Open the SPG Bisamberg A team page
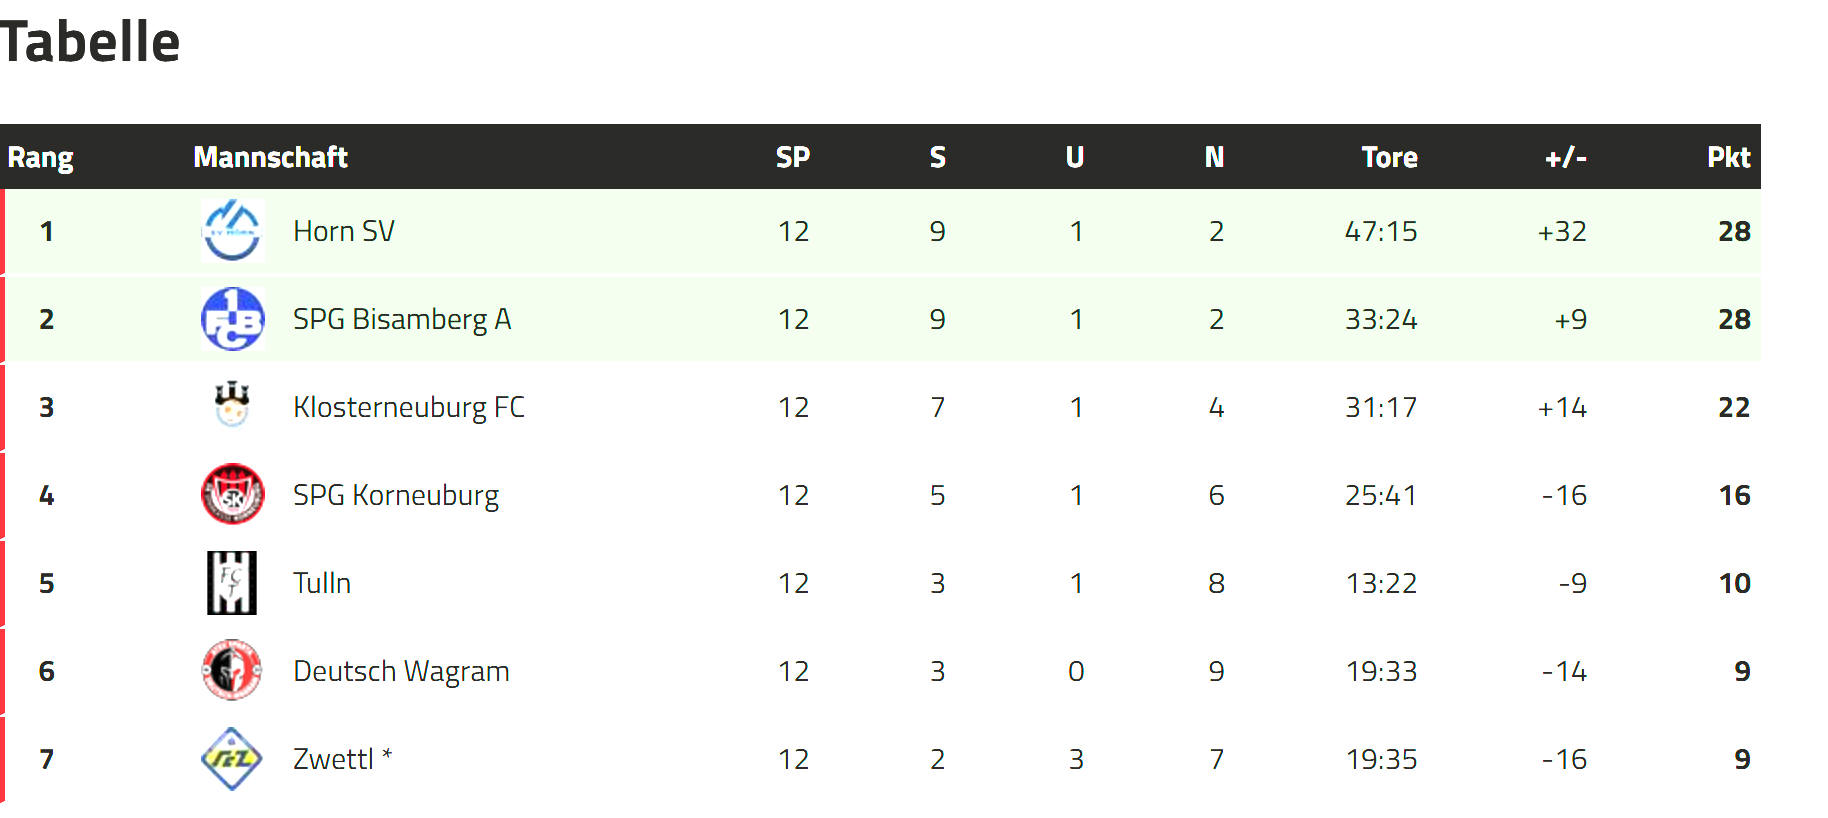Viewport: 1828px width, 818px height. point(402,319)
